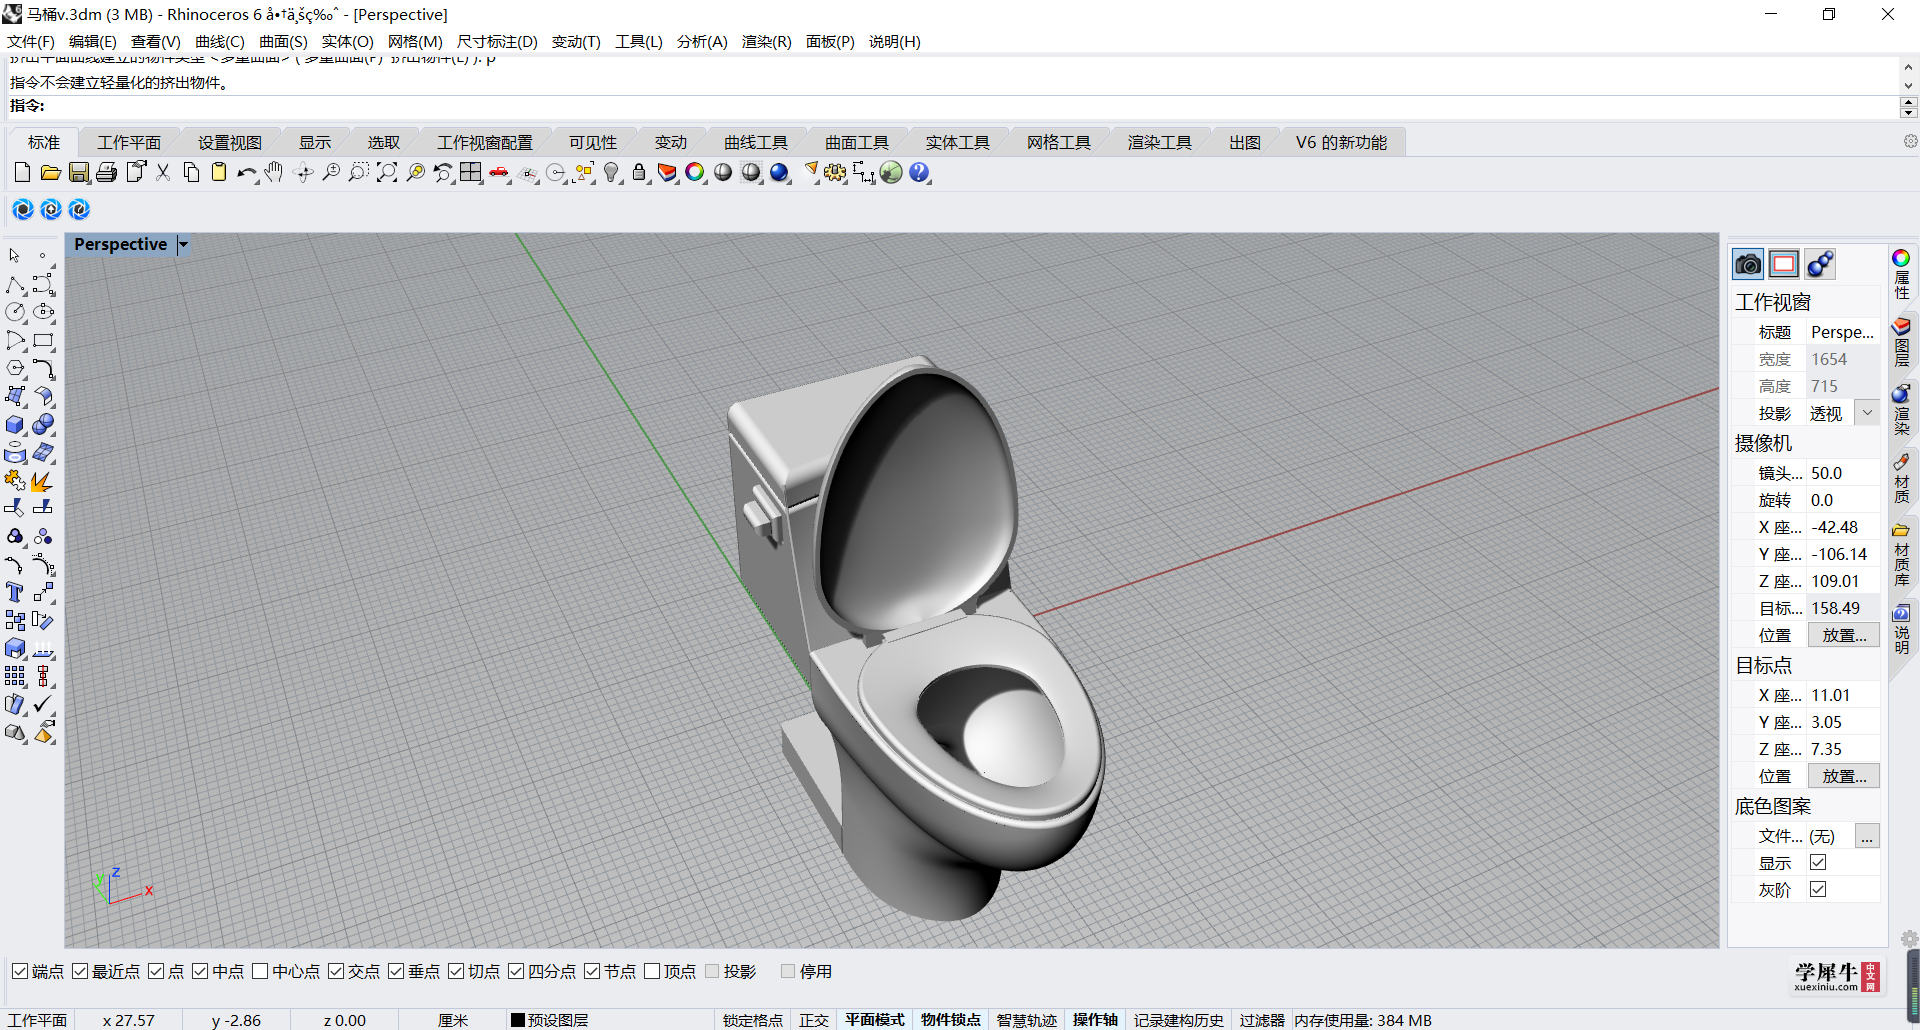1920x1030 pixels.
Task: Click the wallpaper file browse button
Action: tap(1867, 836)
